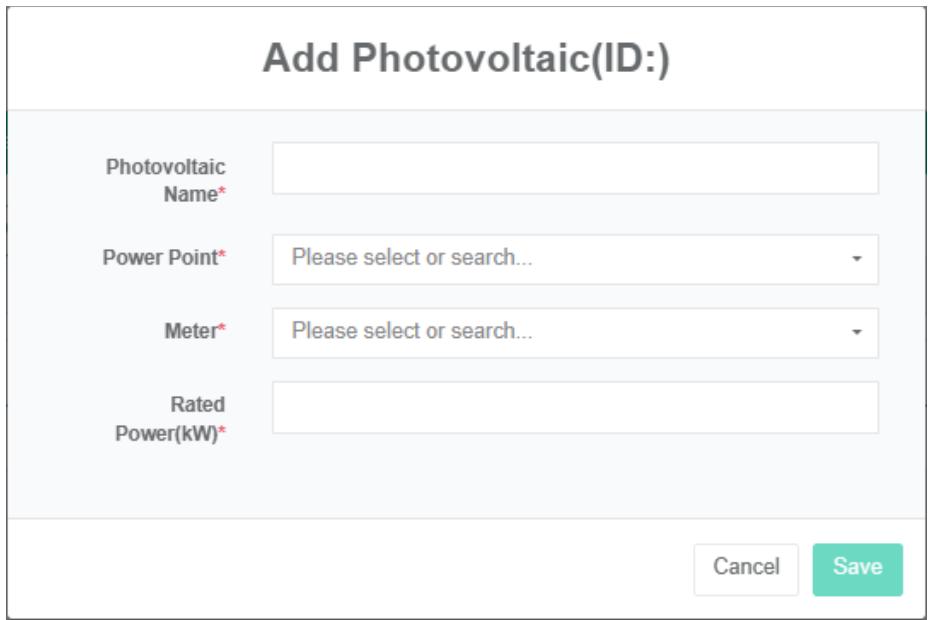The width and height of the screenshot is (928, 620).
Task: Click the Meter dropdown caret arrow
Action: 857,333
